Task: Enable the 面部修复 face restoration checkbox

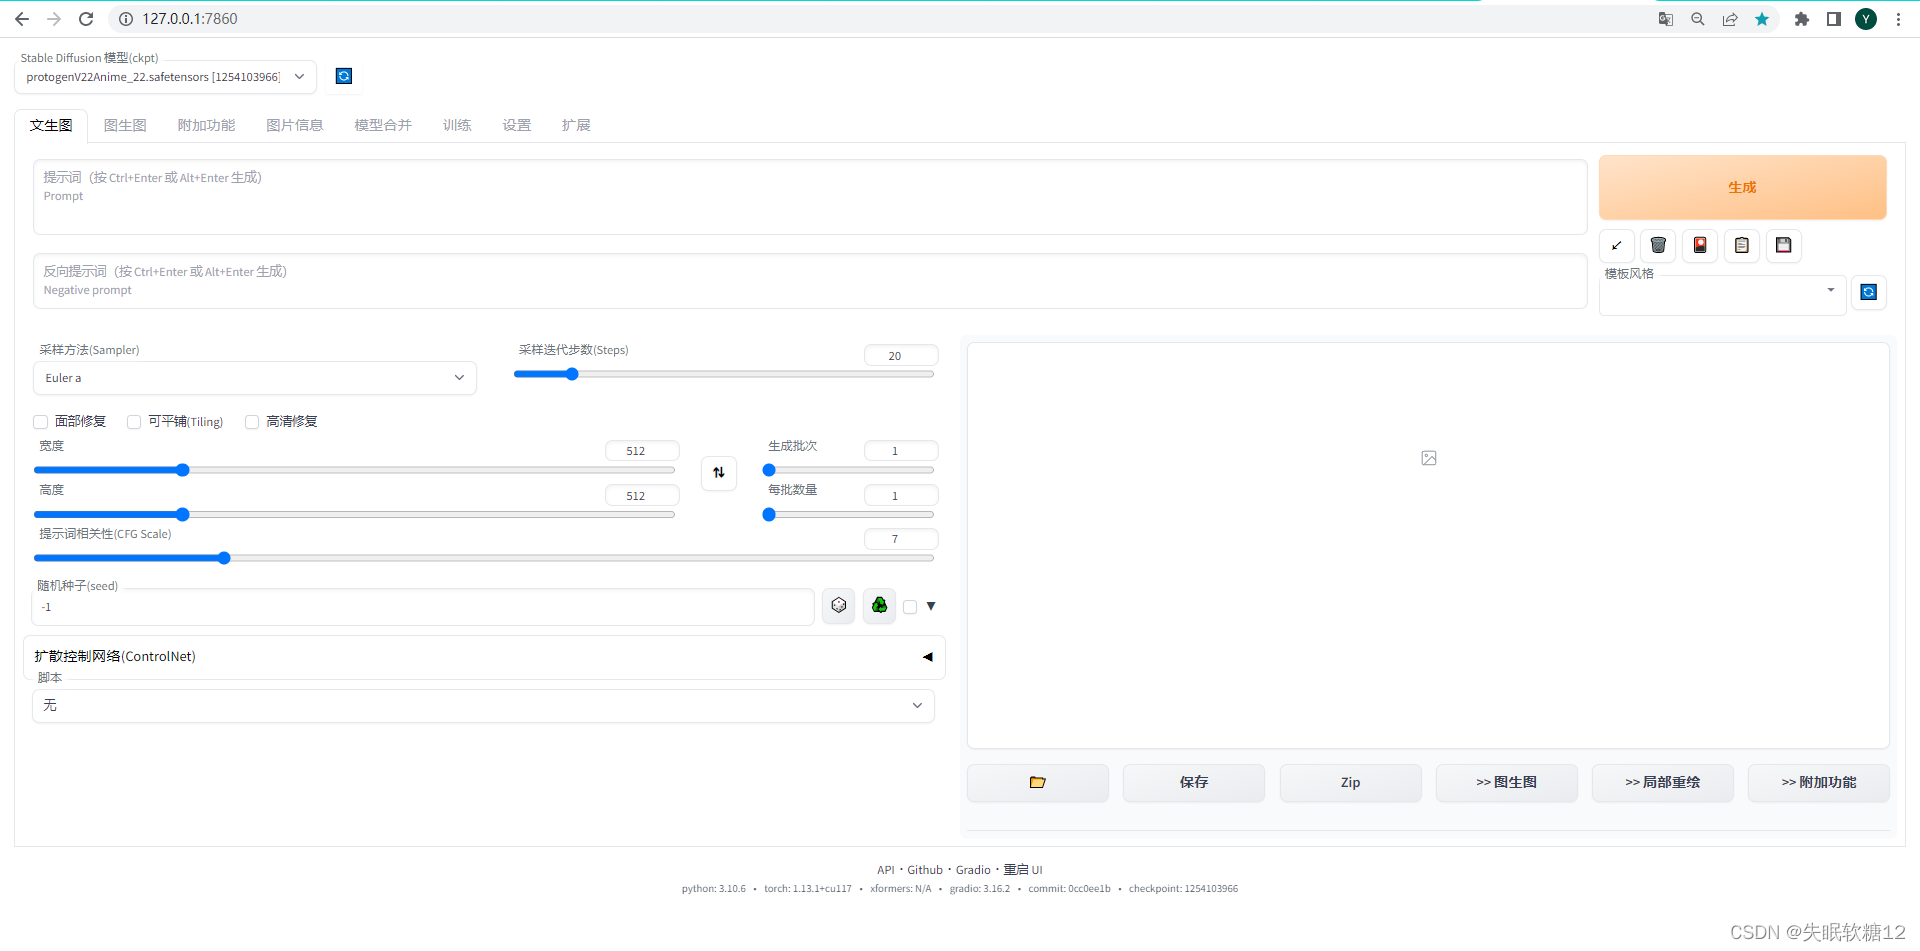Action: click(41, 422)
